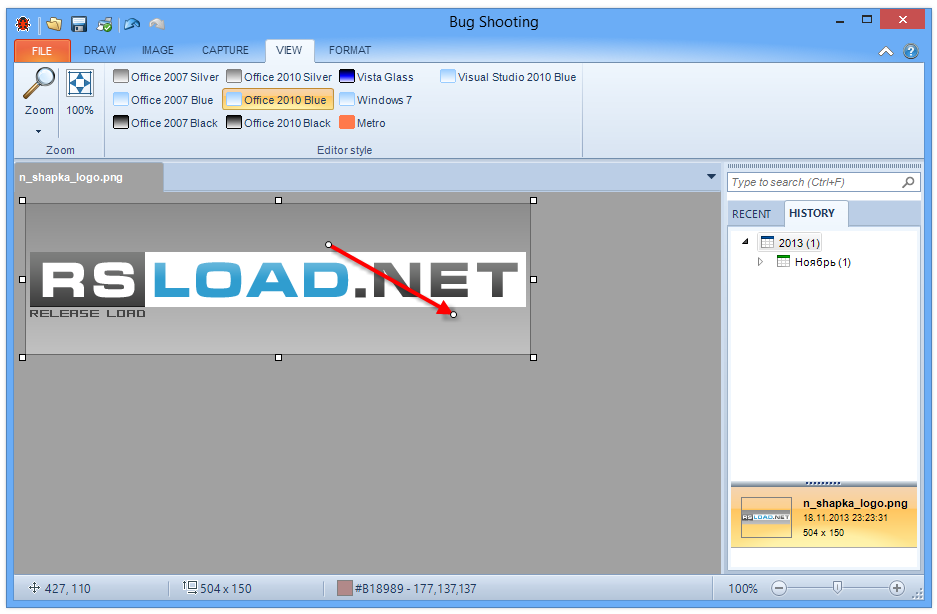Viewport: 937px width, 614px height.
Task: Click the search magnifier icon
Action: [908, 182]
